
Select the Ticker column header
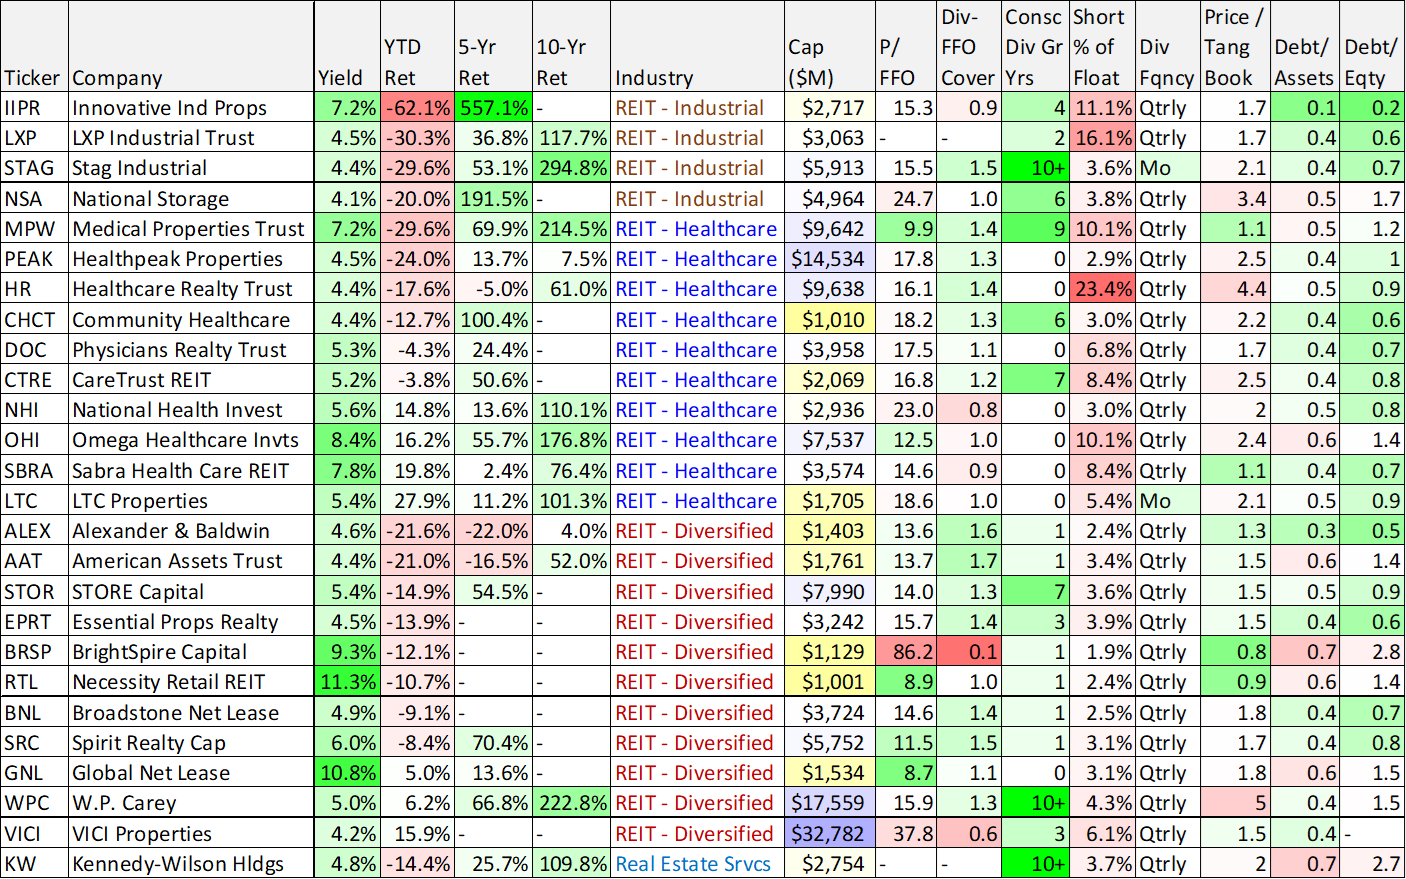[34, 47]
